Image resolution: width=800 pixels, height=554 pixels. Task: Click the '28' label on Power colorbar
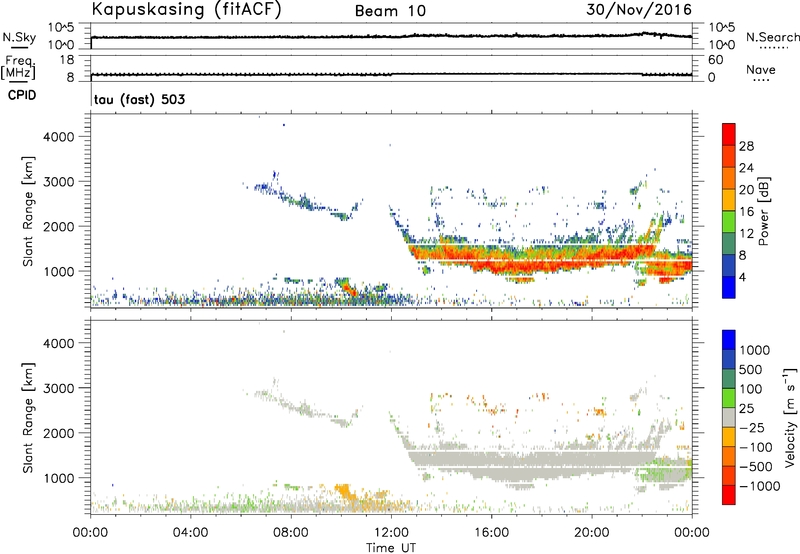746,146
